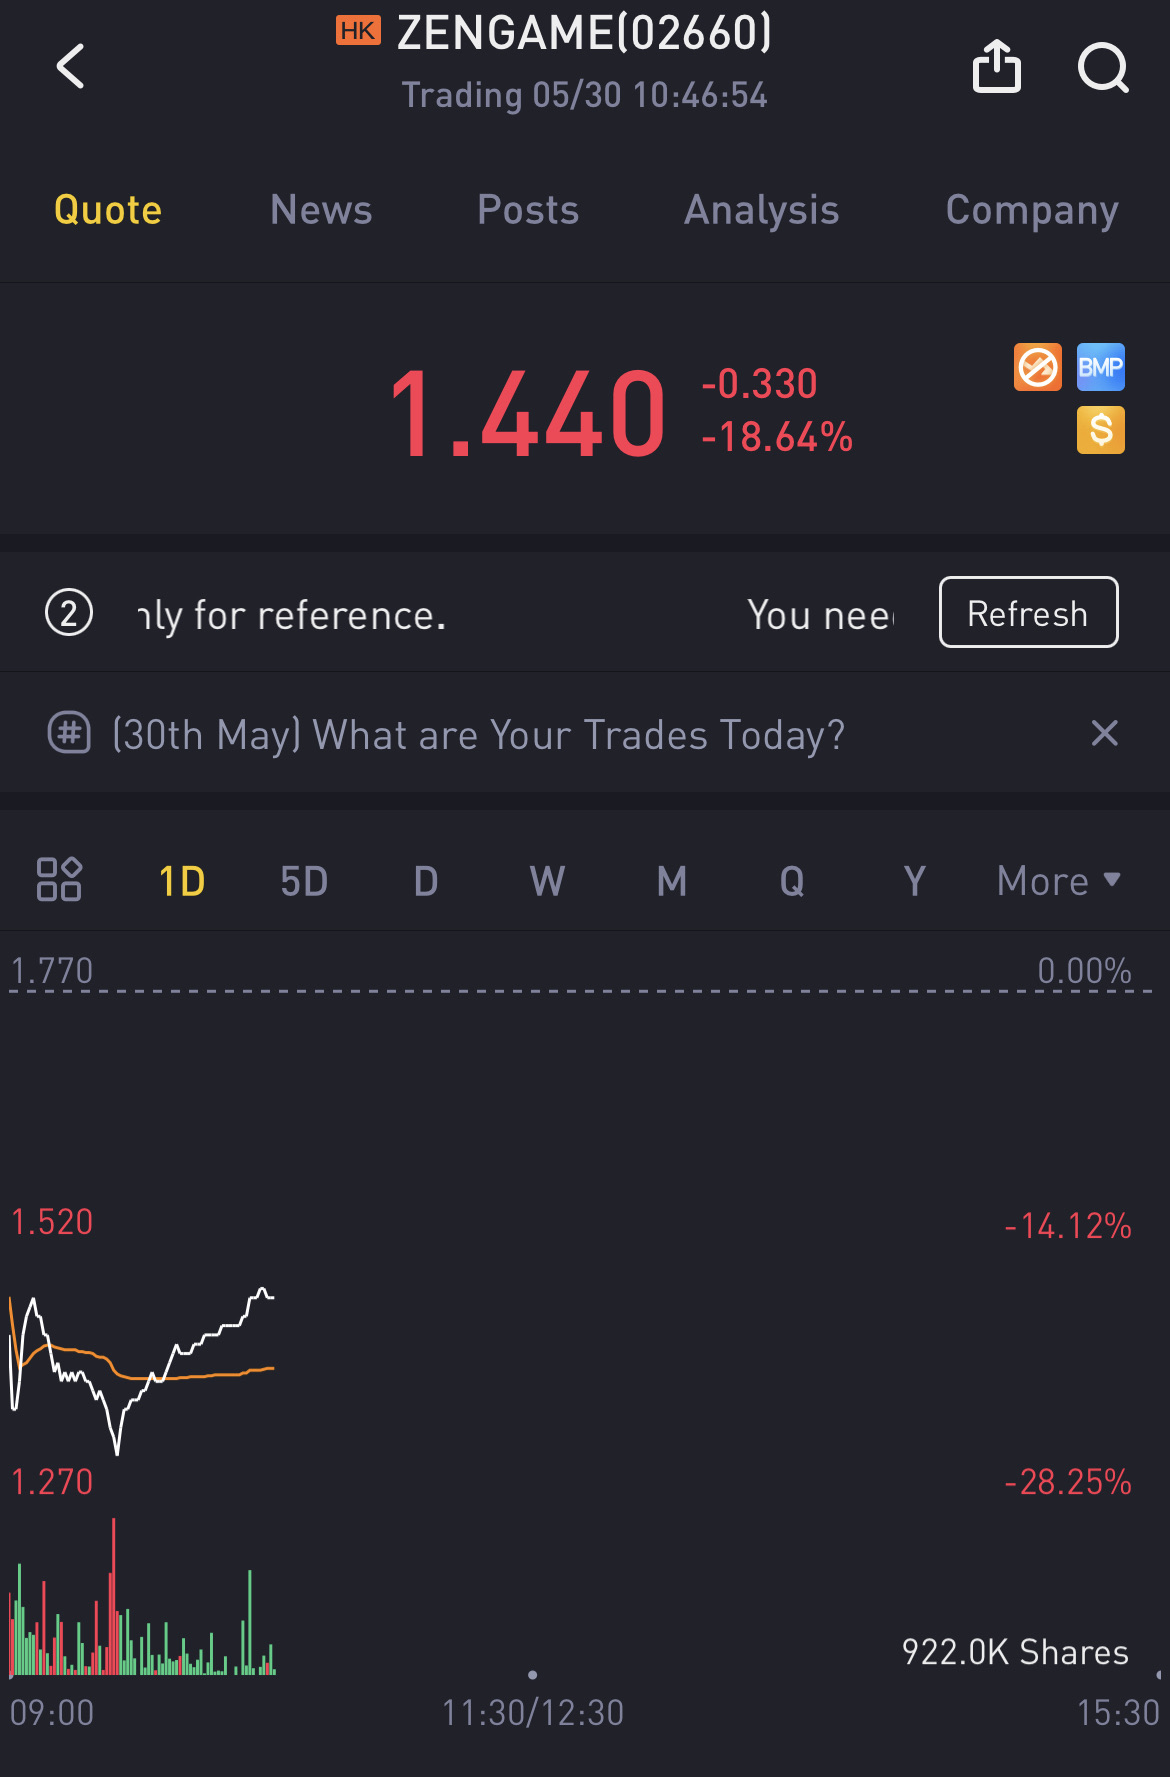Open the search magnifier icon
Viewport: 1170px width, 1777px height.
pyautogui.click(x=1103, y=68)
